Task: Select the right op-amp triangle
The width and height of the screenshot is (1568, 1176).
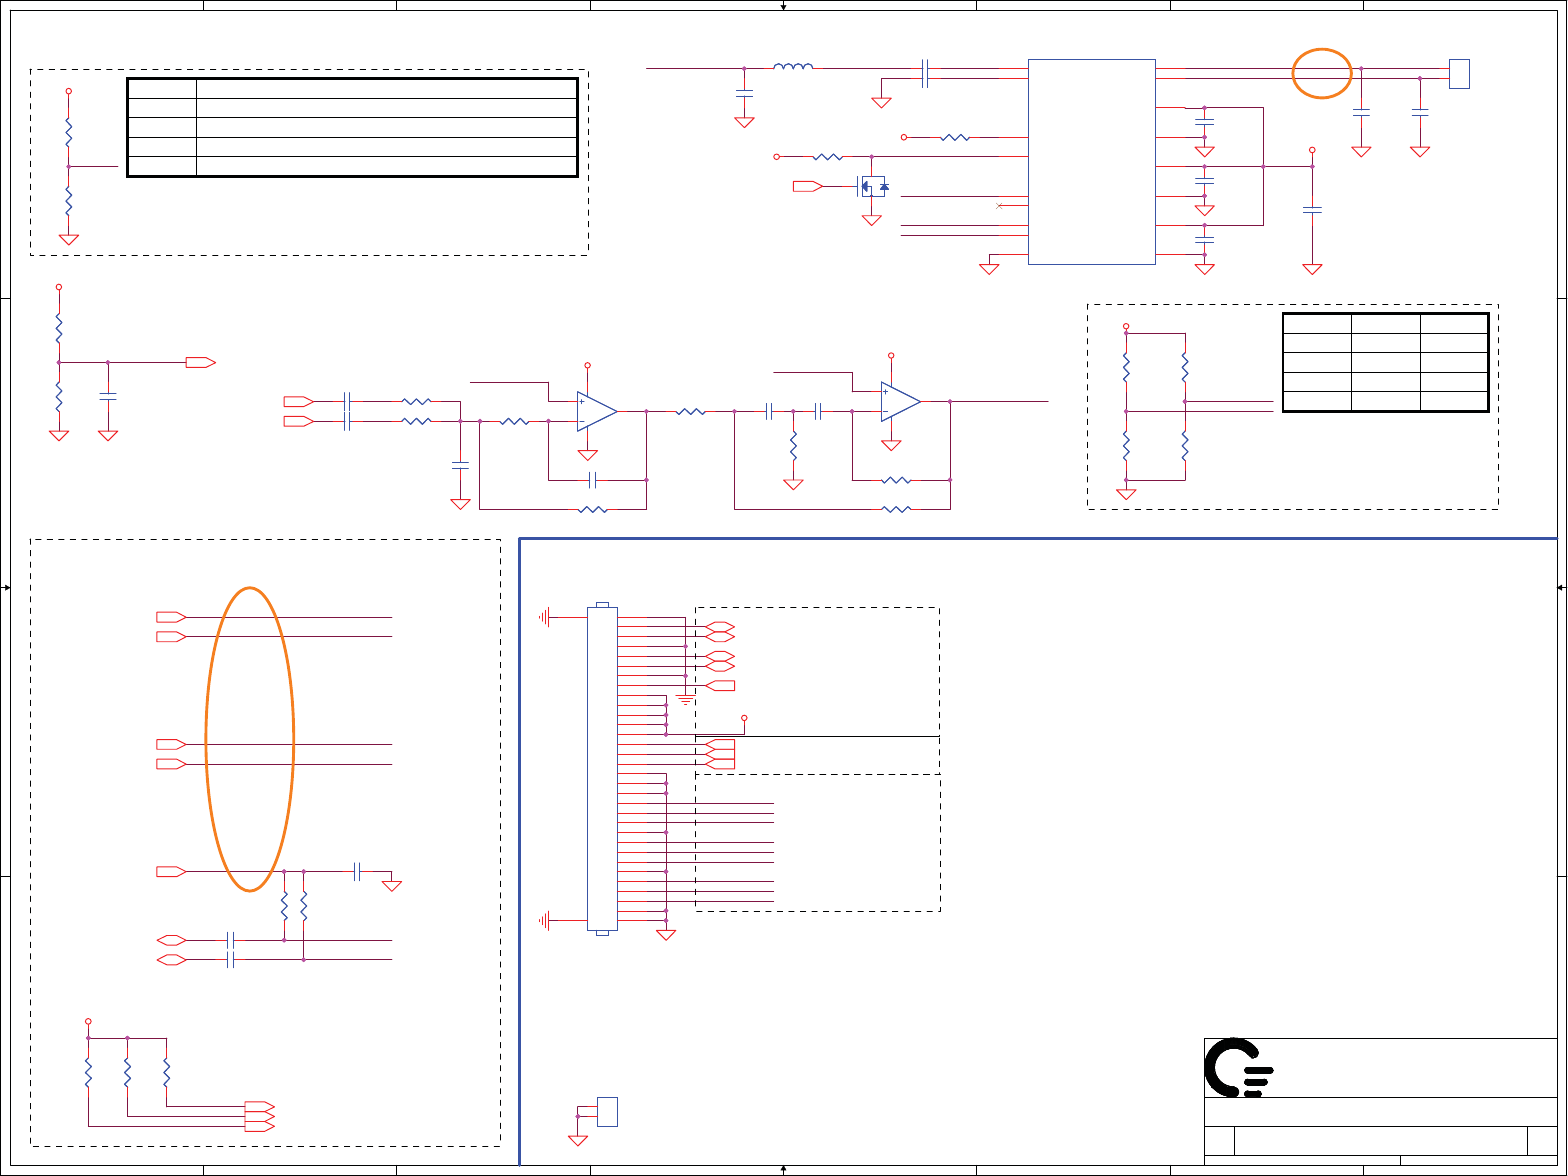Action: (901, 401)
